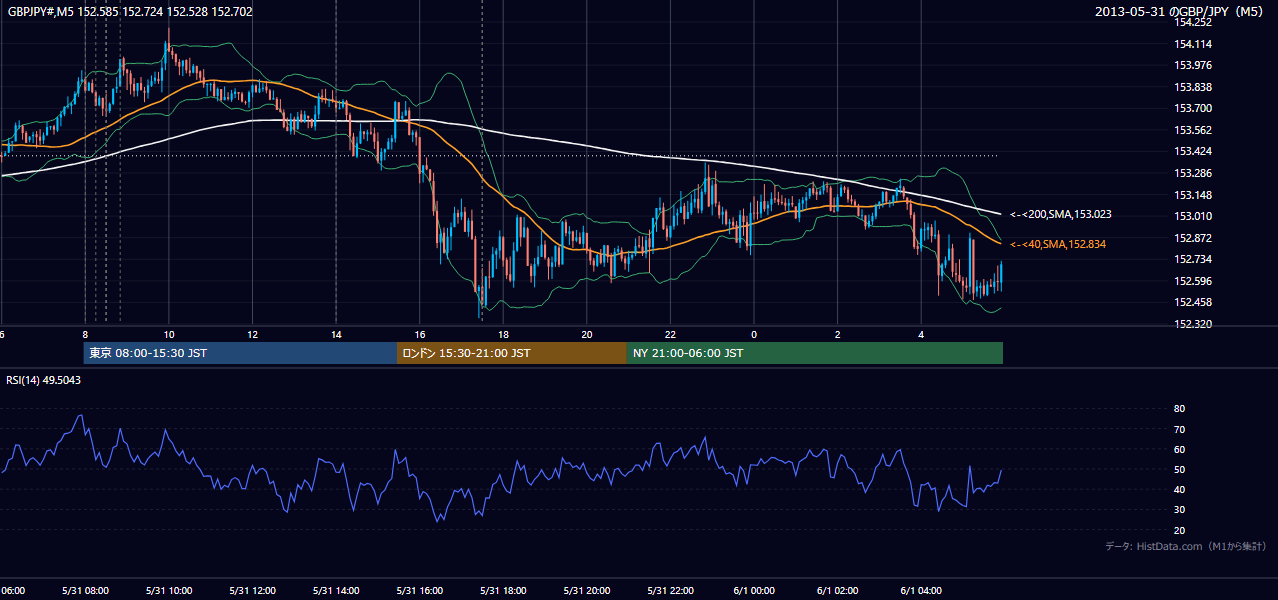Click the 5/31 18:00 time axis label
The image size is (1278, 600).
pyautogui.click(x=503, y=591)
